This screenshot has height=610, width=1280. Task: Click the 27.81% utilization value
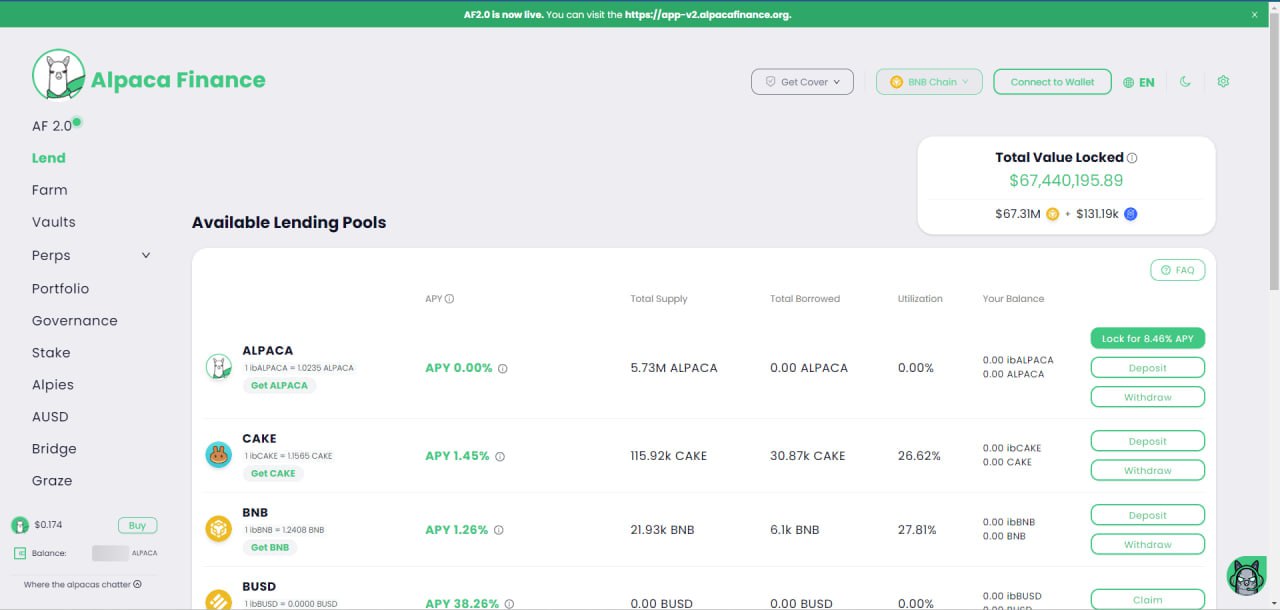[917, 530]
